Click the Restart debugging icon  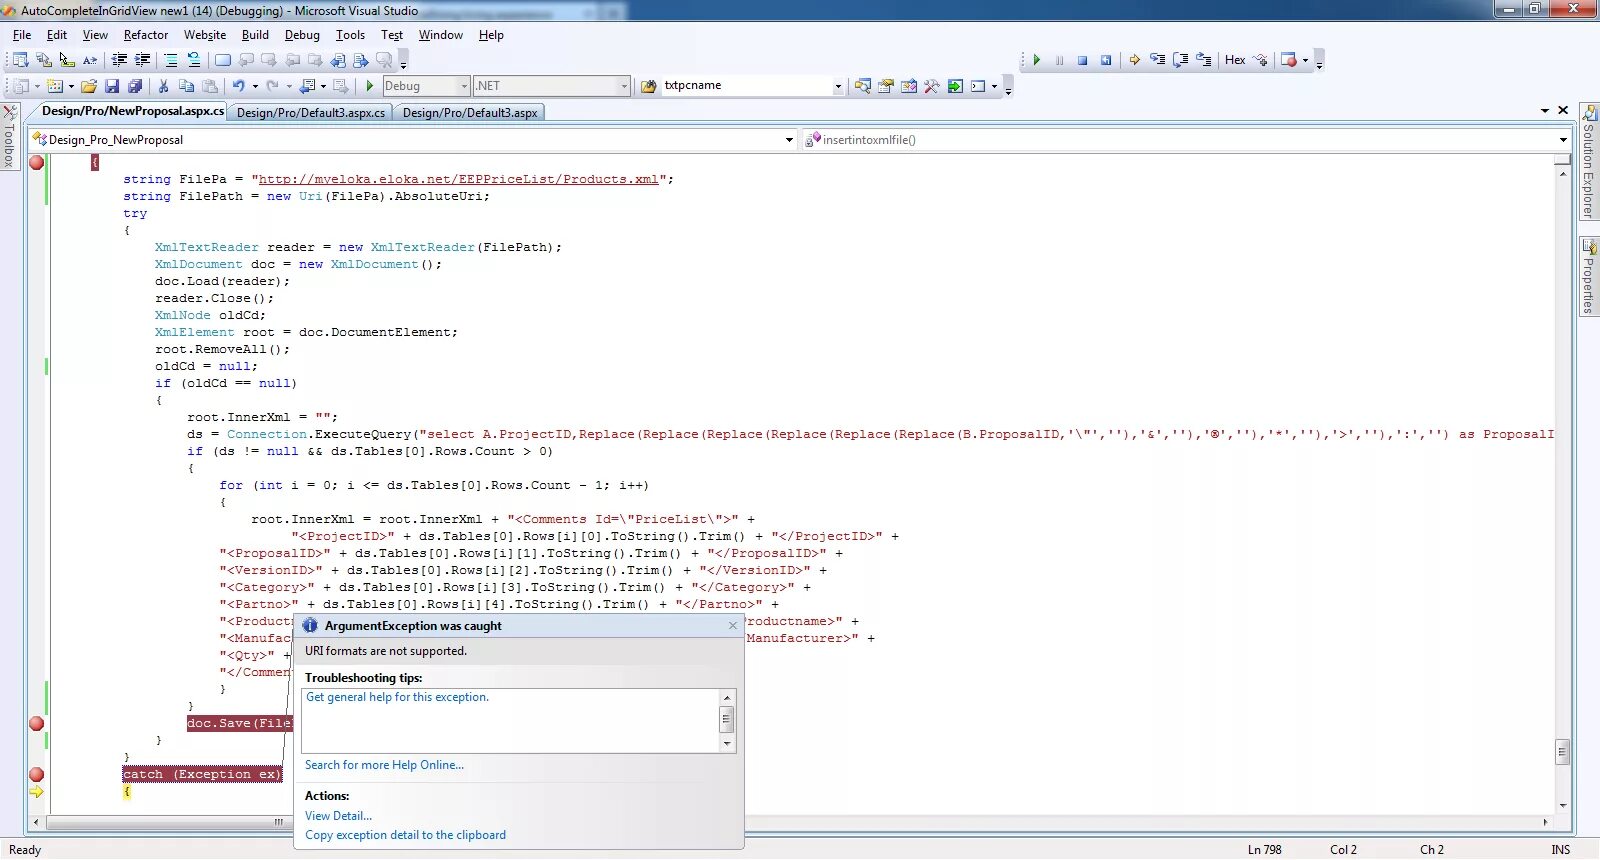[x=1106, y=60]
